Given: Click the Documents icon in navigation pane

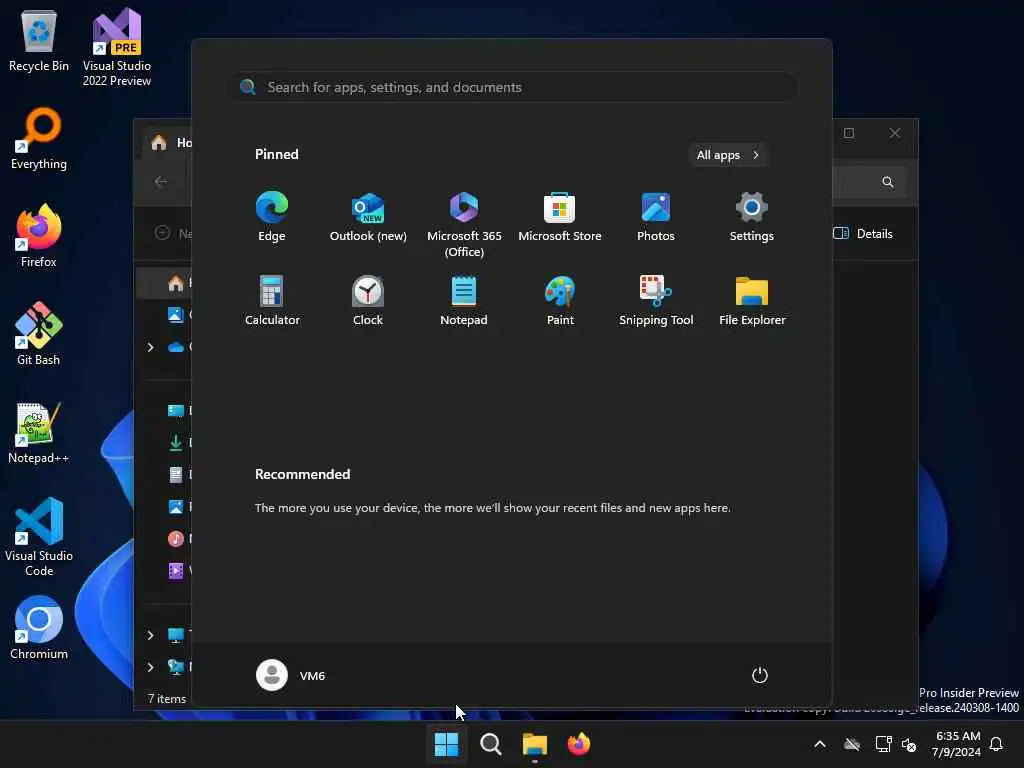Looking at the screenshot, I should coord(176,474).
